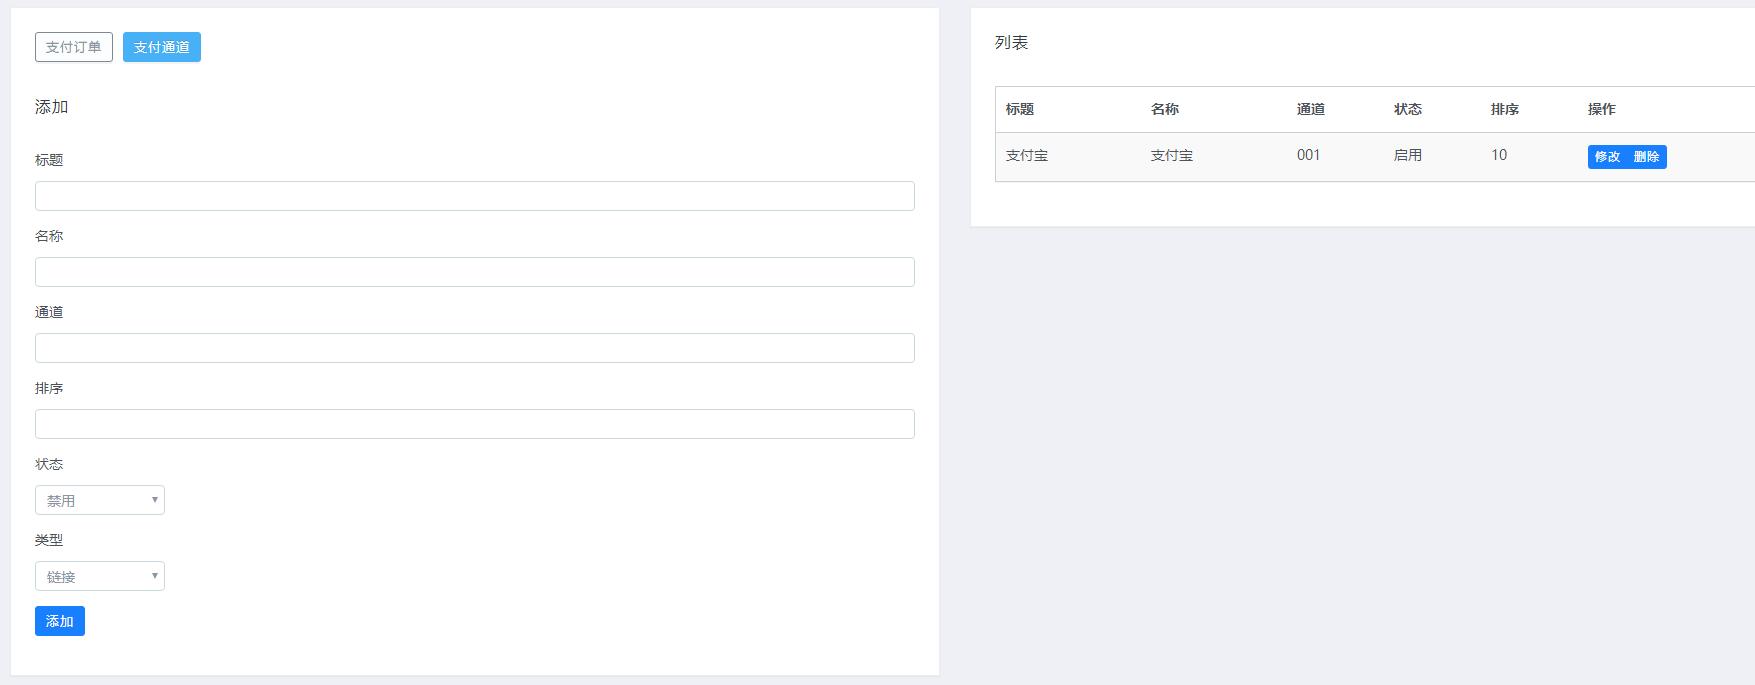
Task: Open the 状态 dropdown showing 禁用
Action: coord(100,500)
